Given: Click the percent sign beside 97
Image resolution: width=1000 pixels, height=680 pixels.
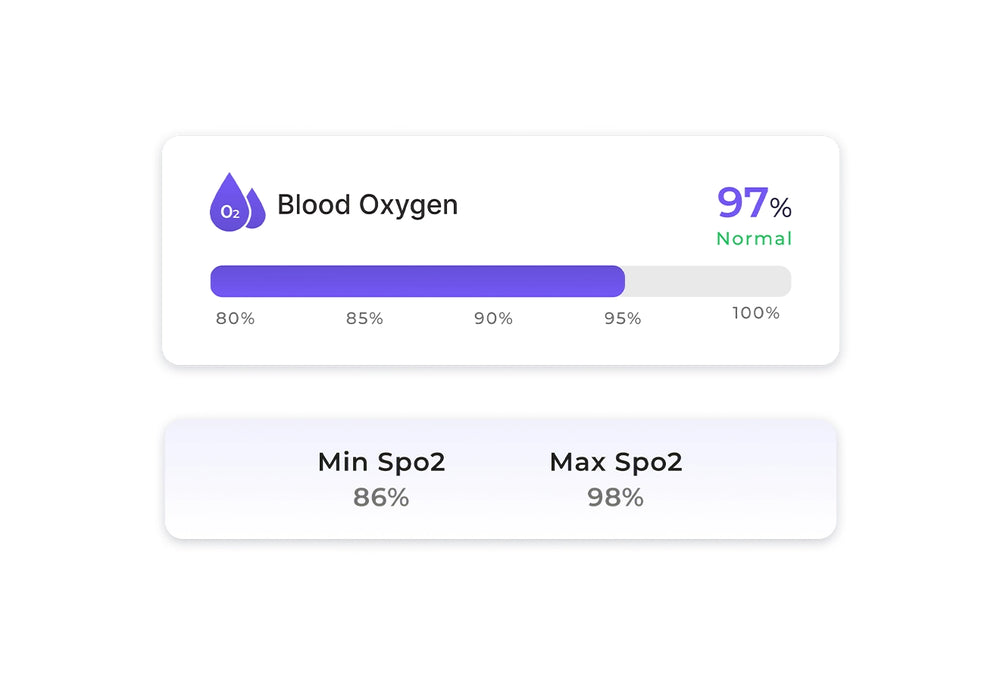Looking at the screenshot, I should pos(781,208).
